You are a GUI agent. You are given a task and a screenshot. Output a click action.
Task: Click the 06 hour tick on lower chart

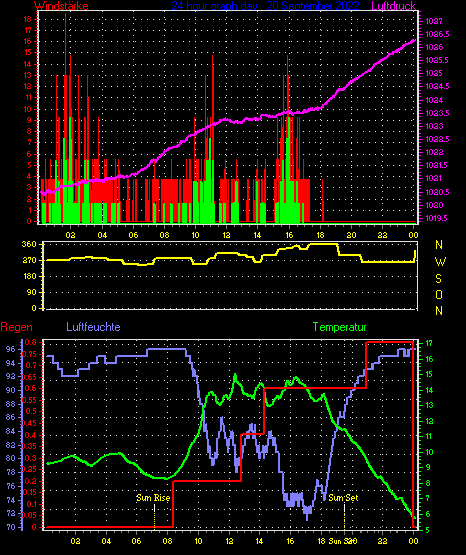(x=137, y=541)
